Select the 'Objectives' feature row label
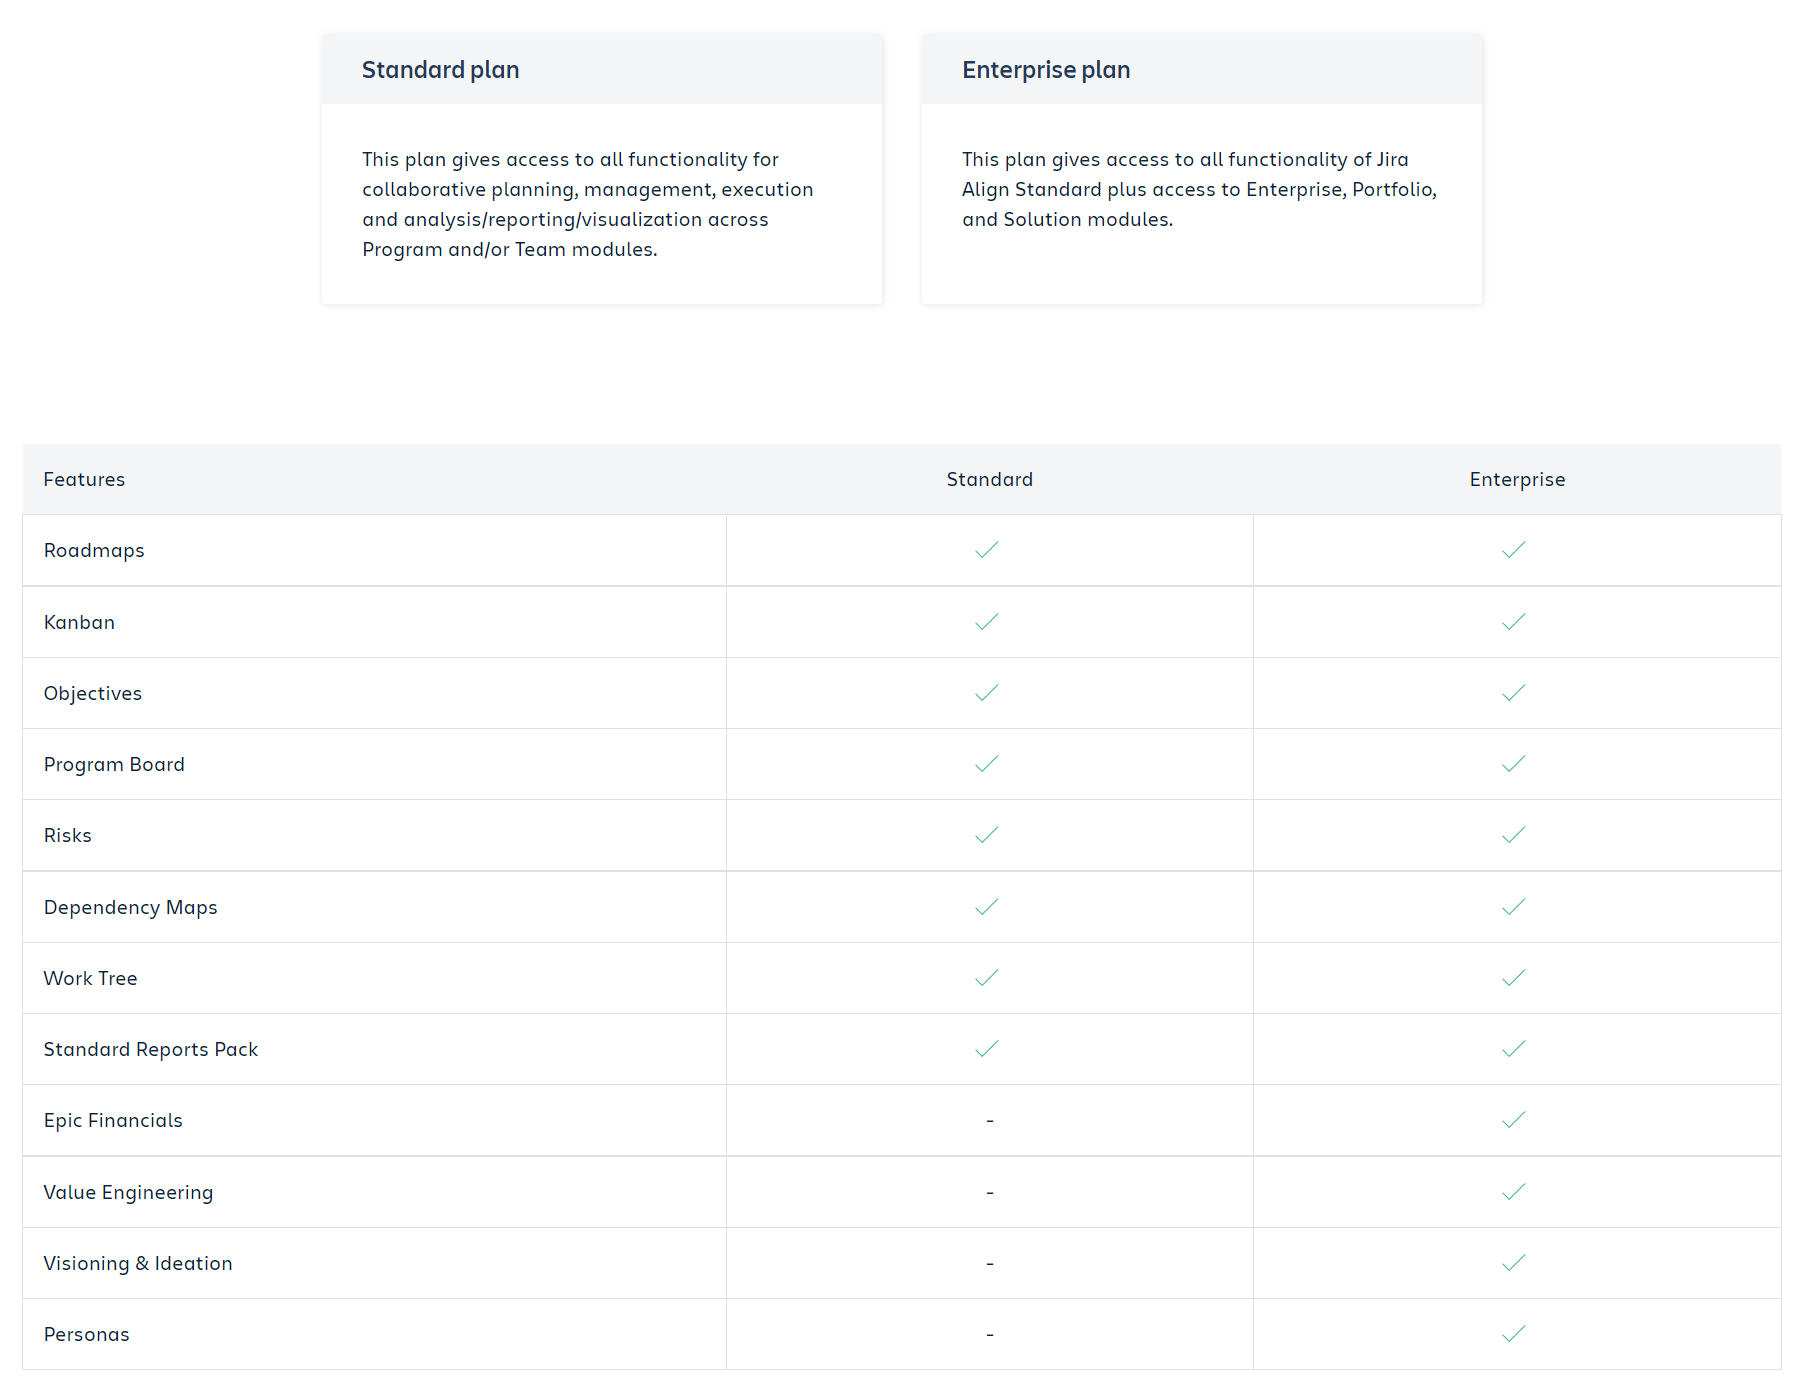Image resolution: width=1804 pixels, height=1392 pixels. (93, 693)
